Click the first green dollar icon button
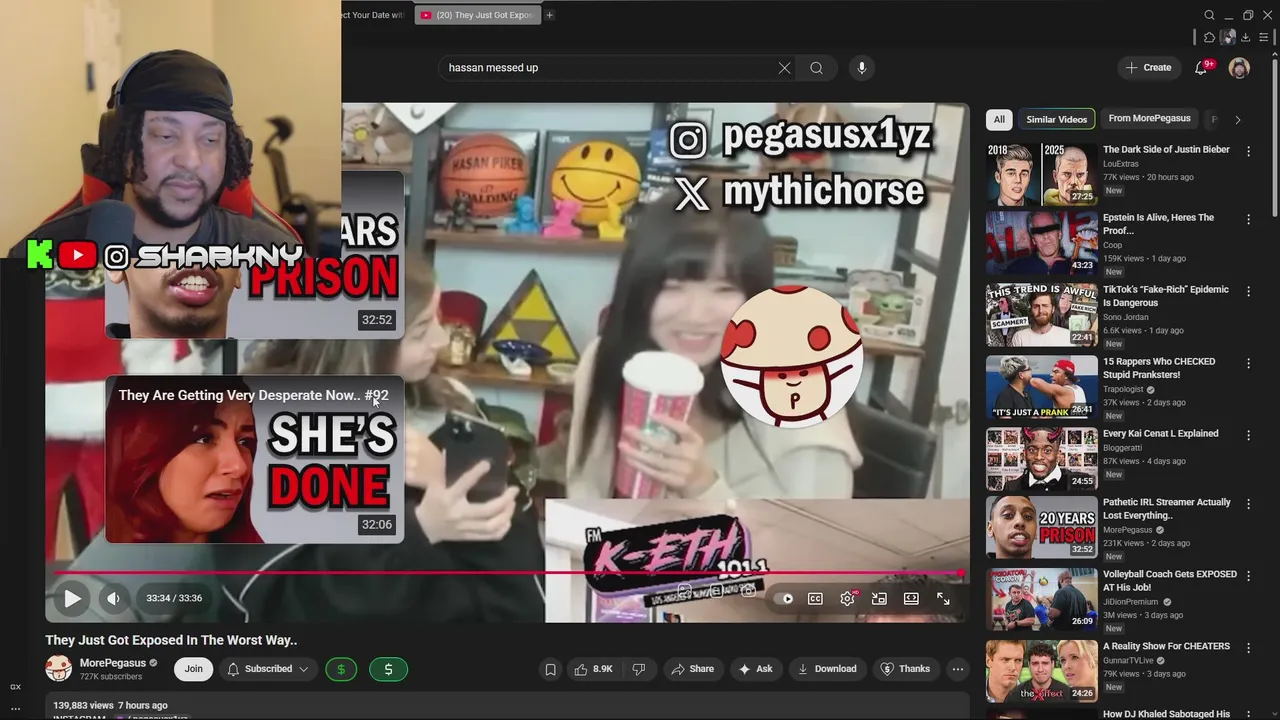The height and width of the screenshot is (720, 1280). coord(341,669)
